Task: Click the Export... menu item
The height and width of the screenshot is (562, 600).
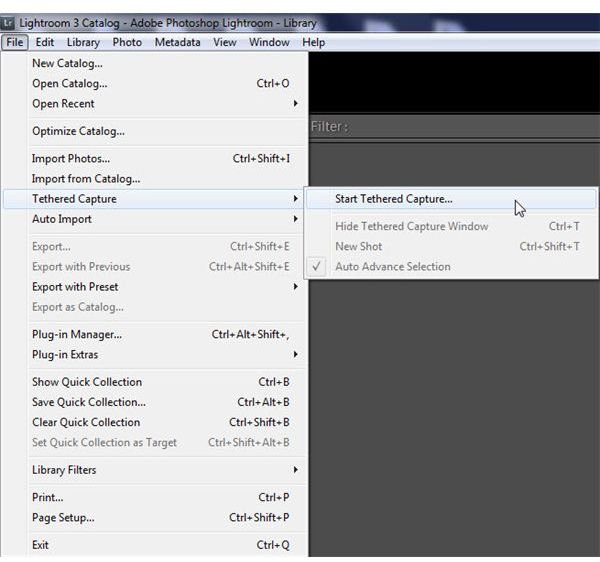Action: 155,246
